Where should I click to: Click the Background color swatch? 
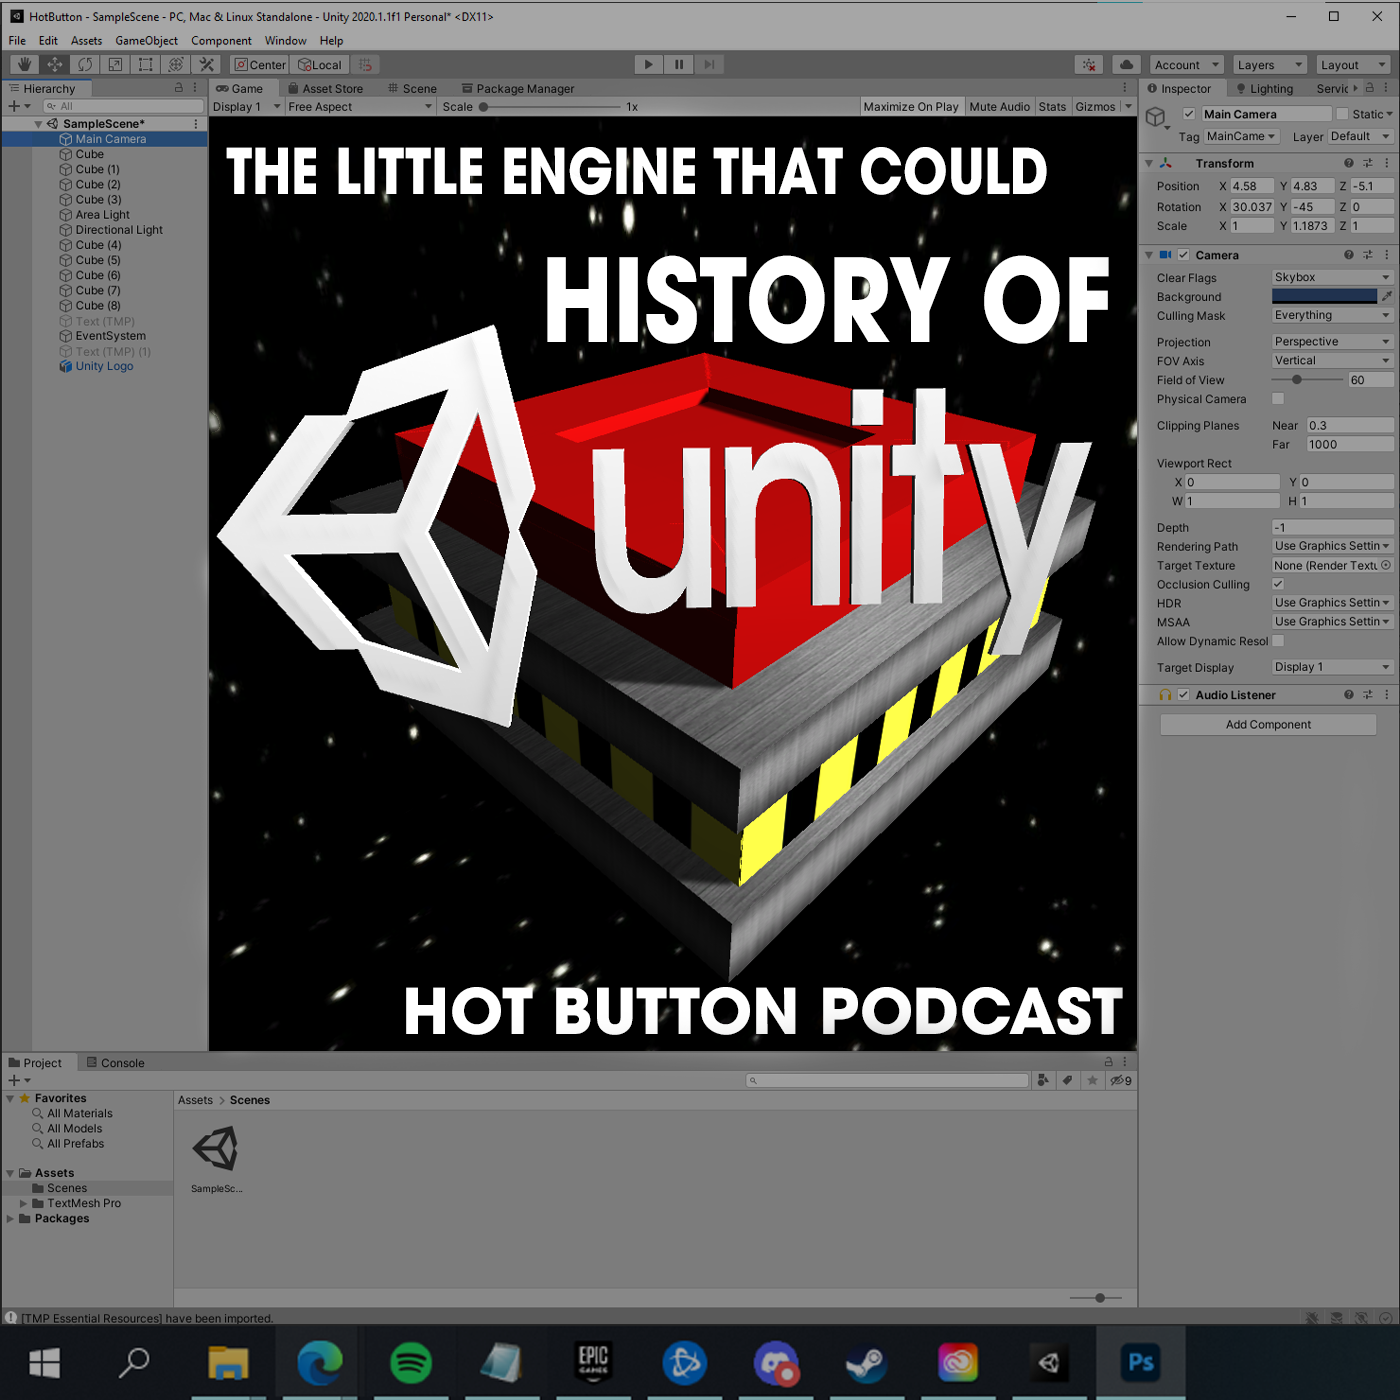click(1324, 297)
